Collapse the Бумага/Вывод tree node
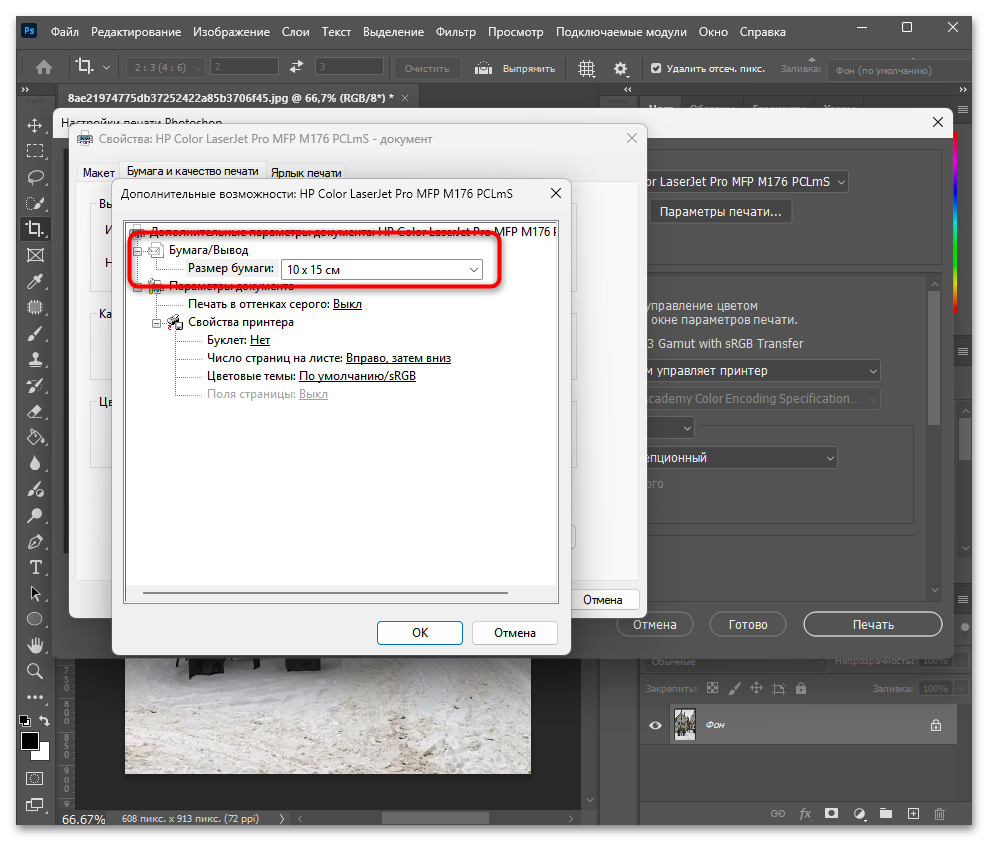The image size is (988, 841). click(137, 251)
